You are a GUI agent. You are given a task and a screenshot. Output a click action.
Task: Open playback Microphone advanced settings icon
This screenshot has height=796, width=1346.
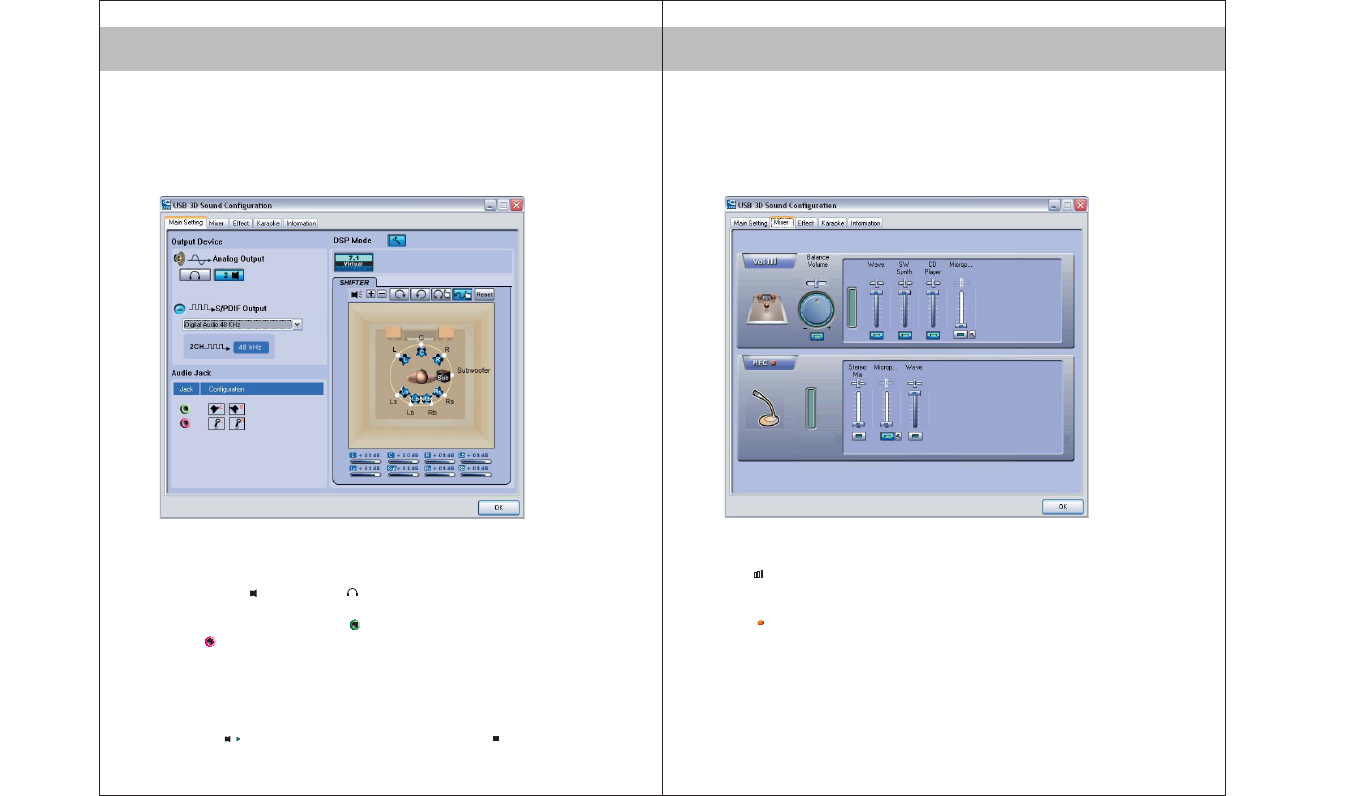point(972,335)
